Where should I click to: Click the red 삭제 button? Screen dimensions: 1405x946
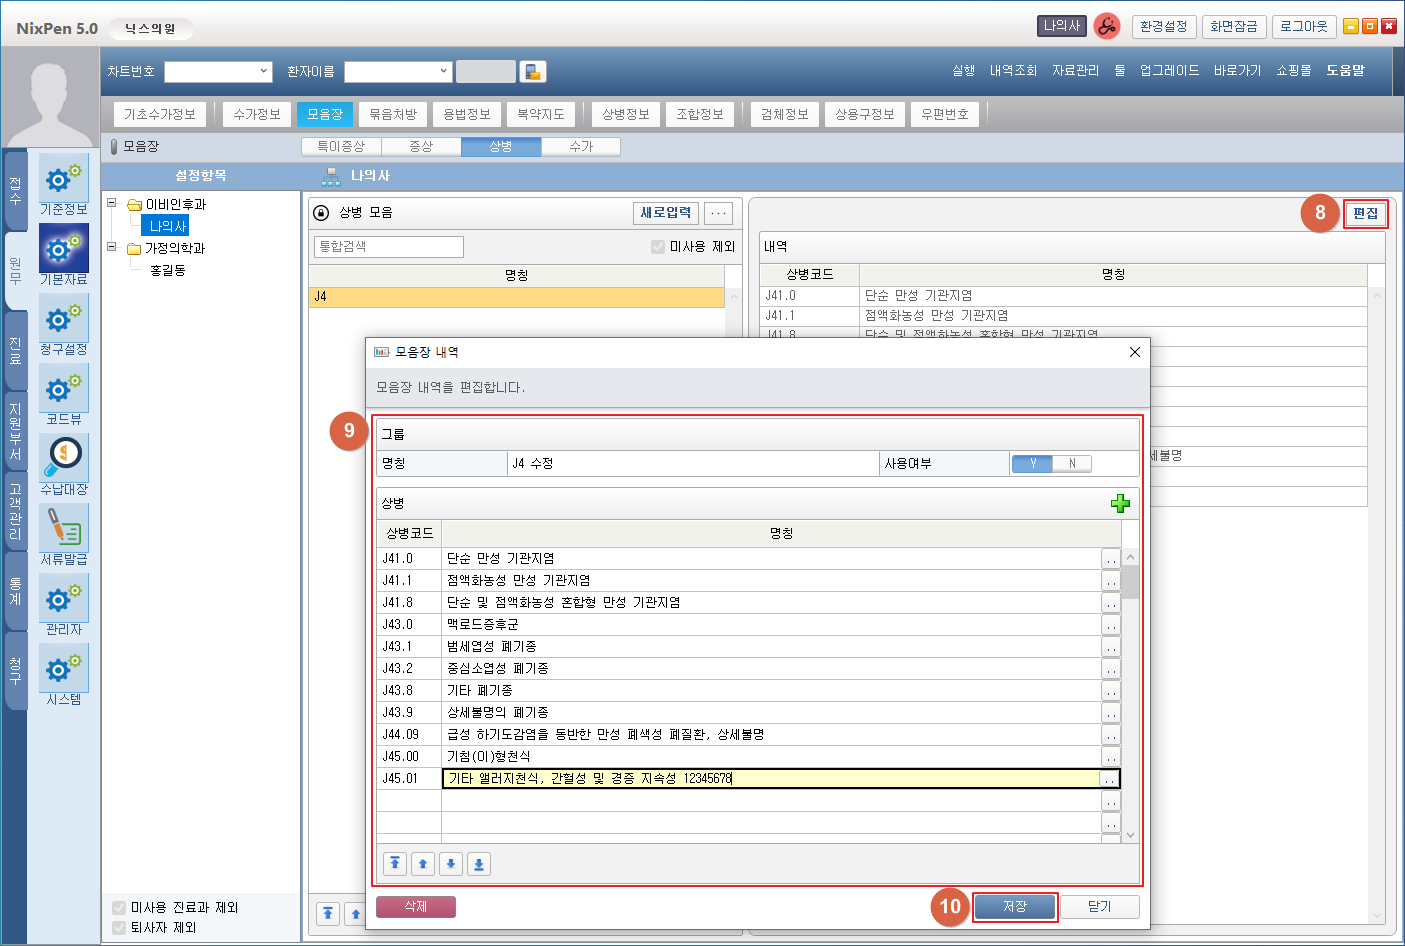[415, 907]
